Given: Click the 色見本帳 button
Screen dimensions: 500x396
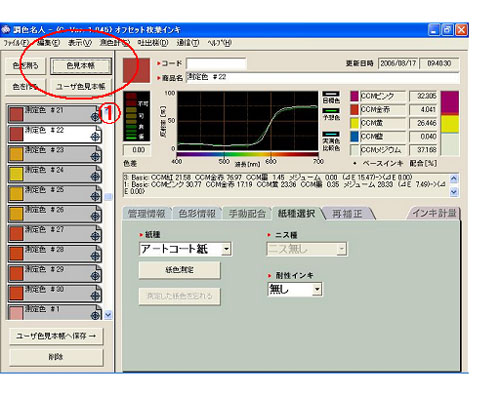Looking at the screenshot, I should [x=81, y=66].
